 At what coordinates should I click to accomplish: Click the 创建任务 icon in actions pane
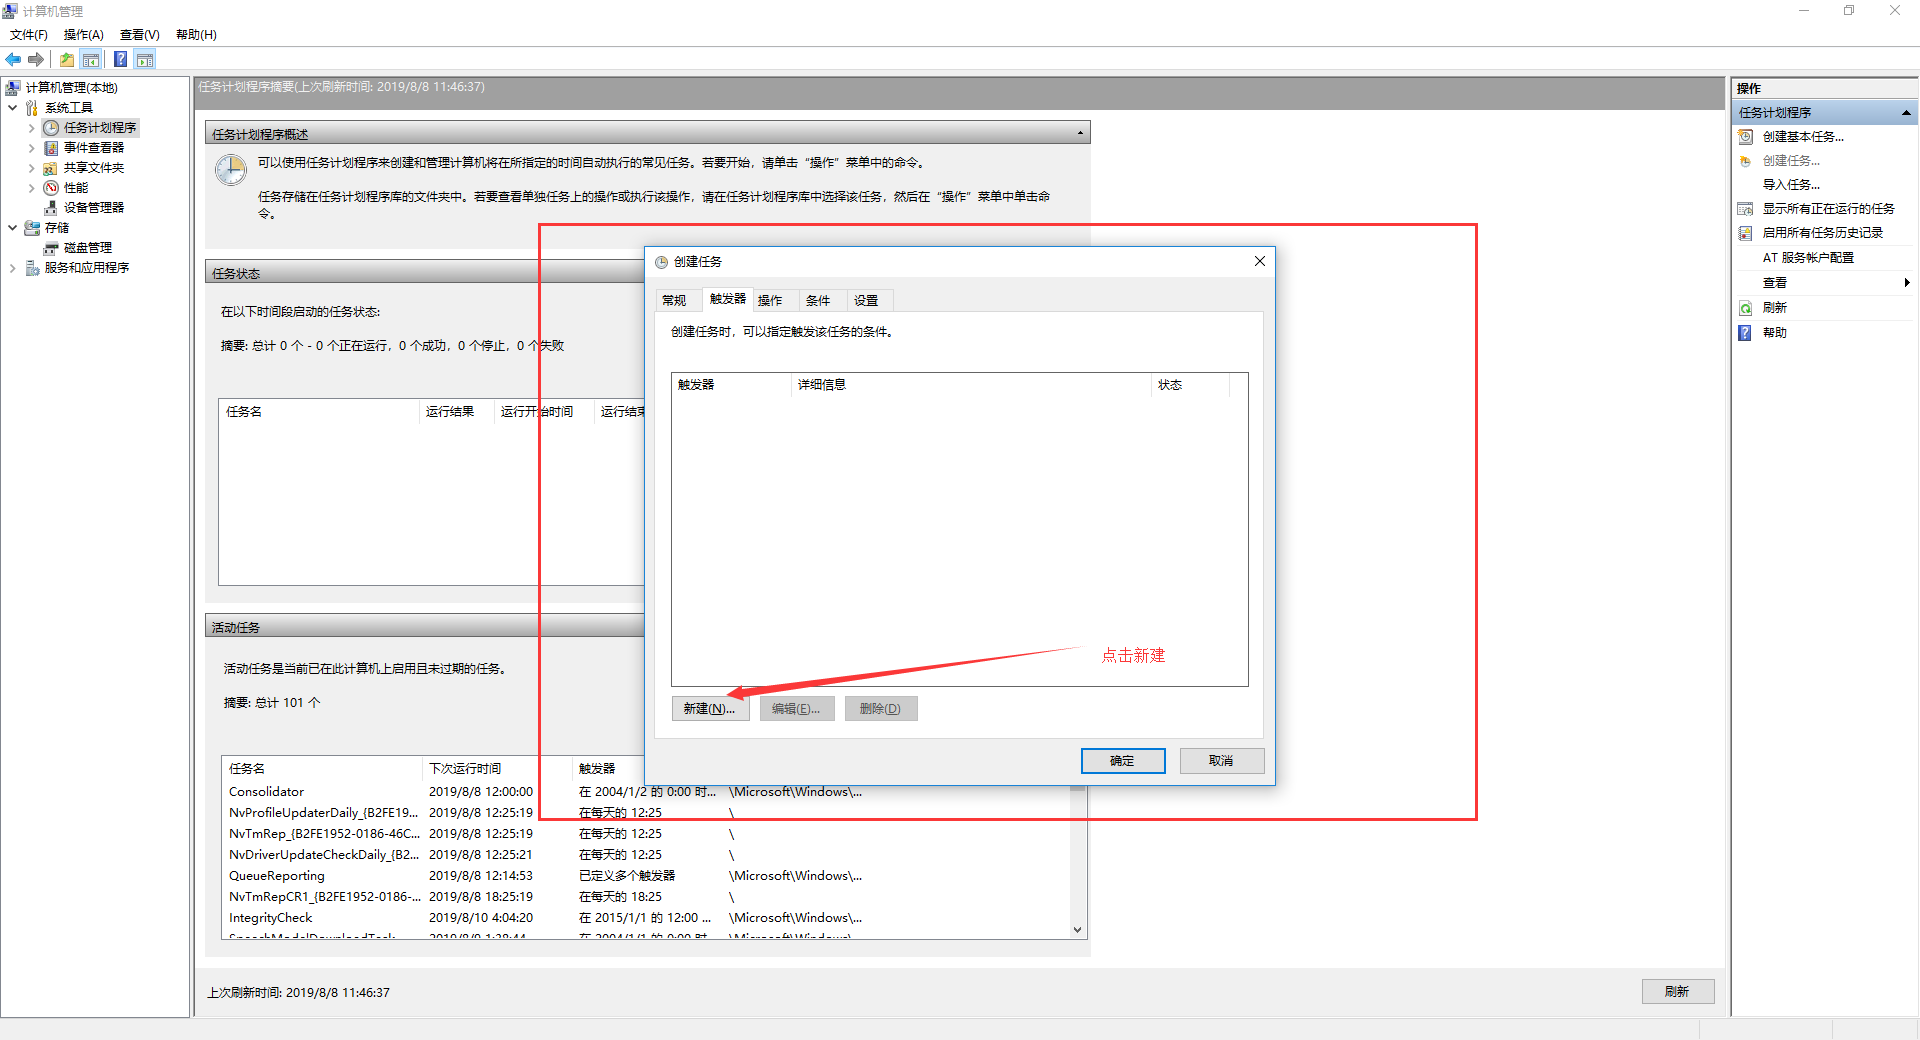click(1745, 161)
